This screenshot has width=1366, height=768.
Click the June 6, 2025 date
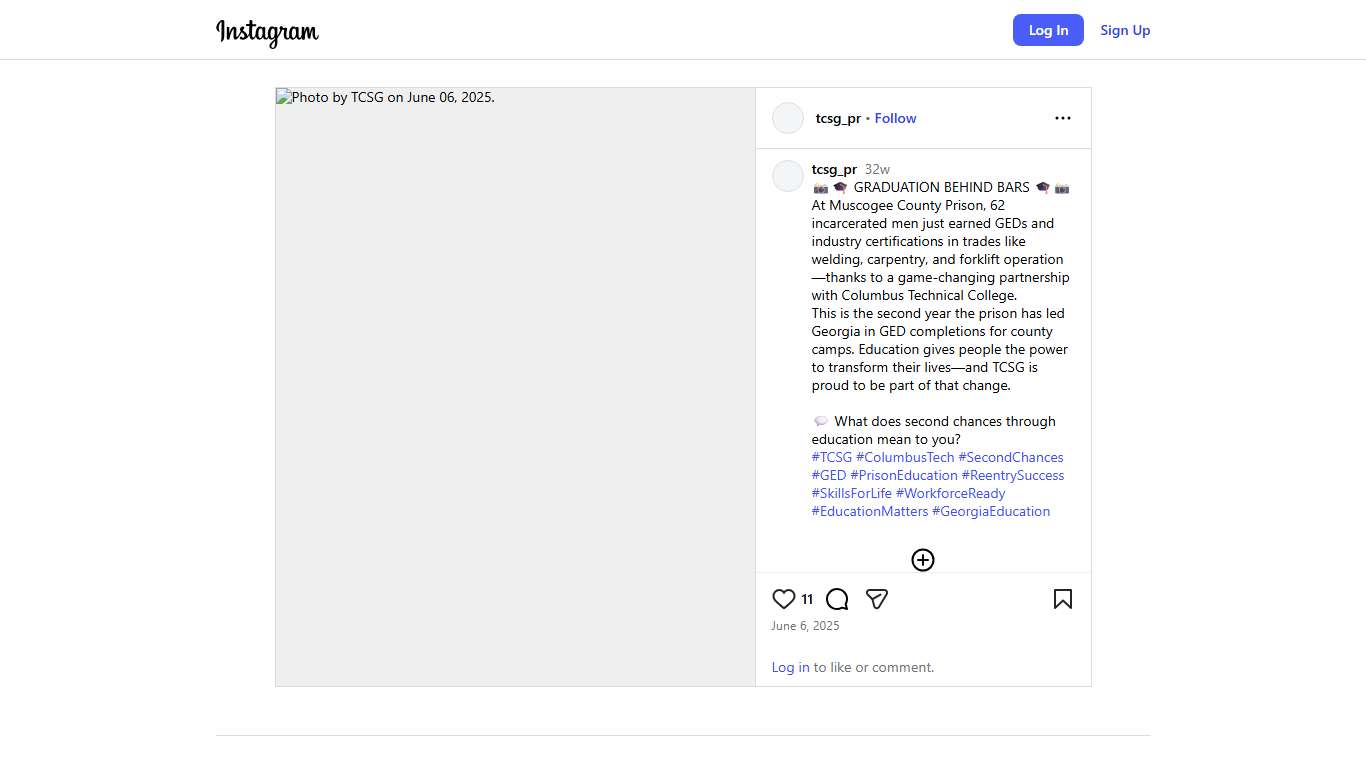coord(805,626)
